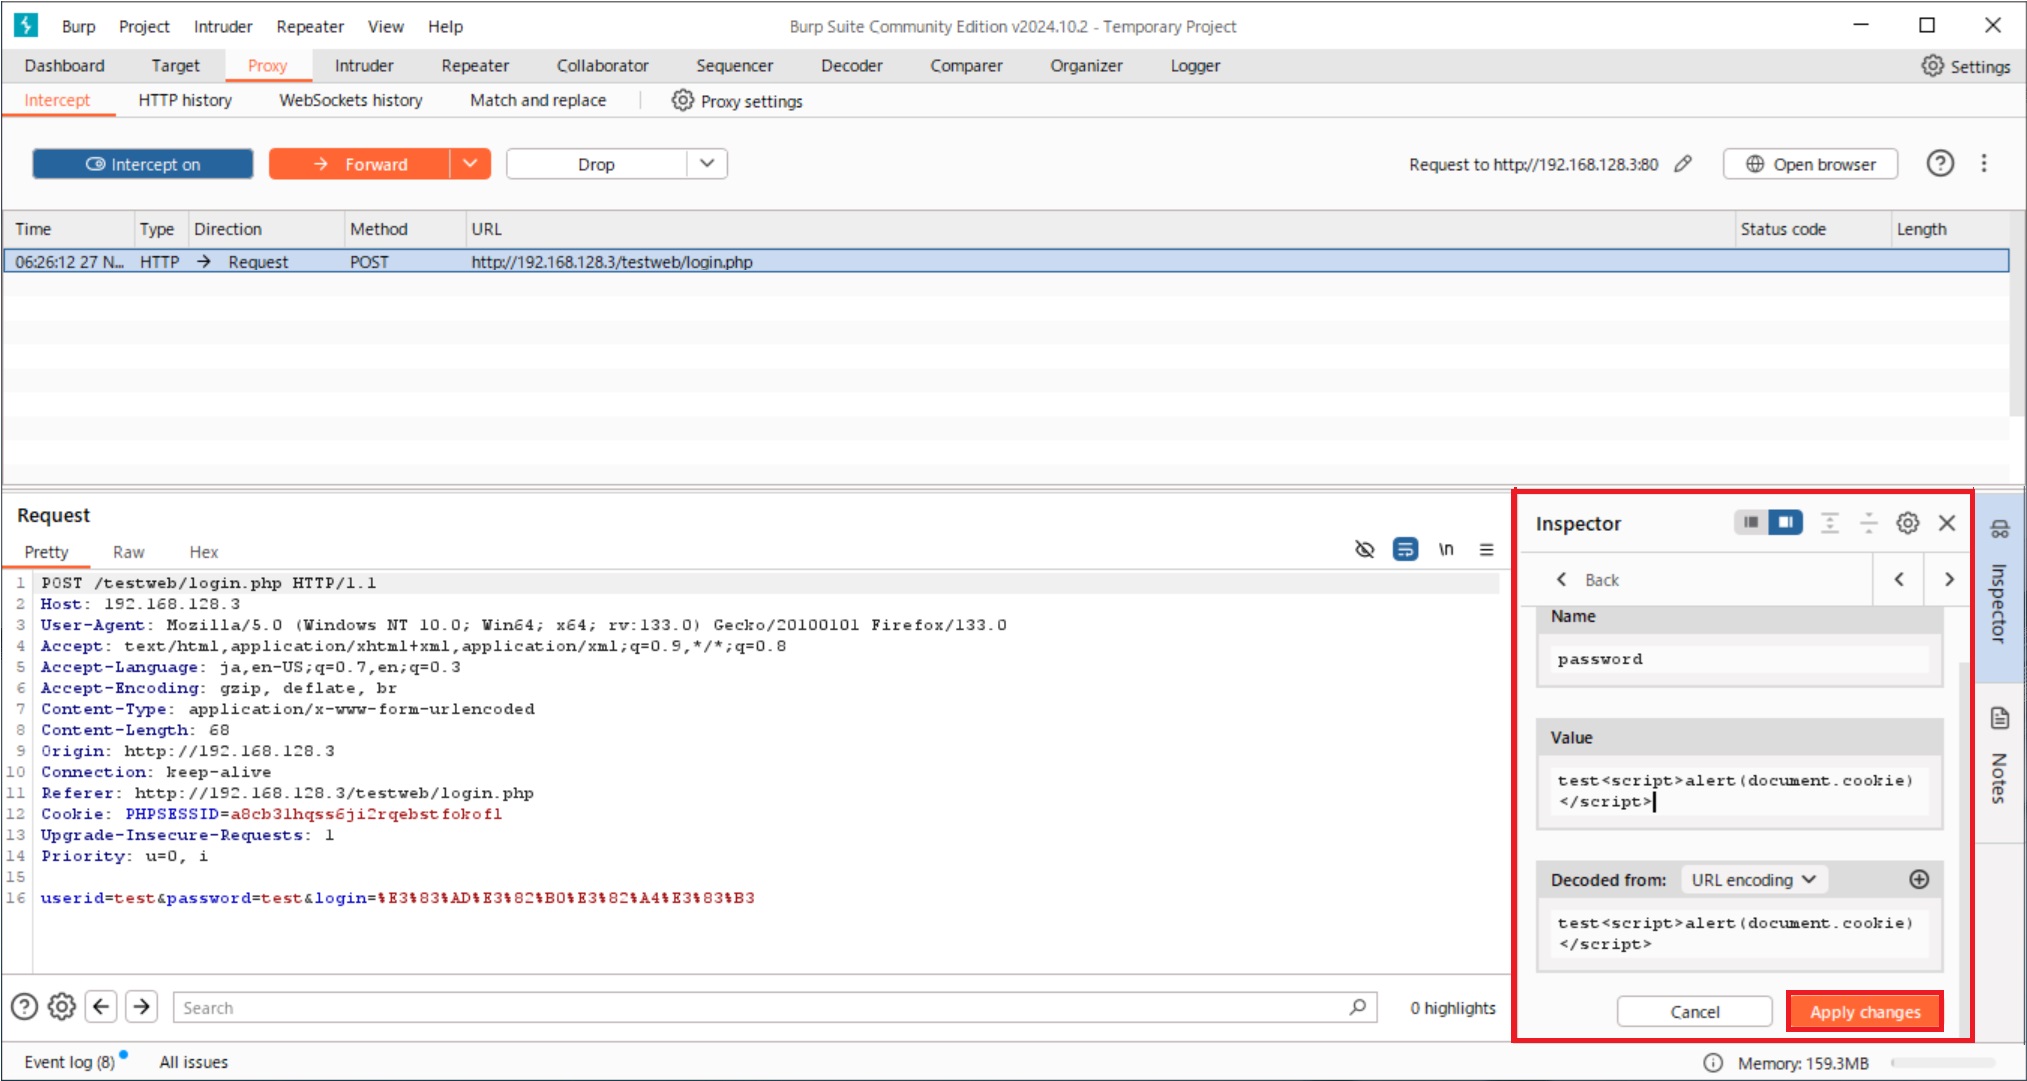Open search settings gear at bottom
The width and height of the screenshot is (2027, 1081).
click(62, 1006)
